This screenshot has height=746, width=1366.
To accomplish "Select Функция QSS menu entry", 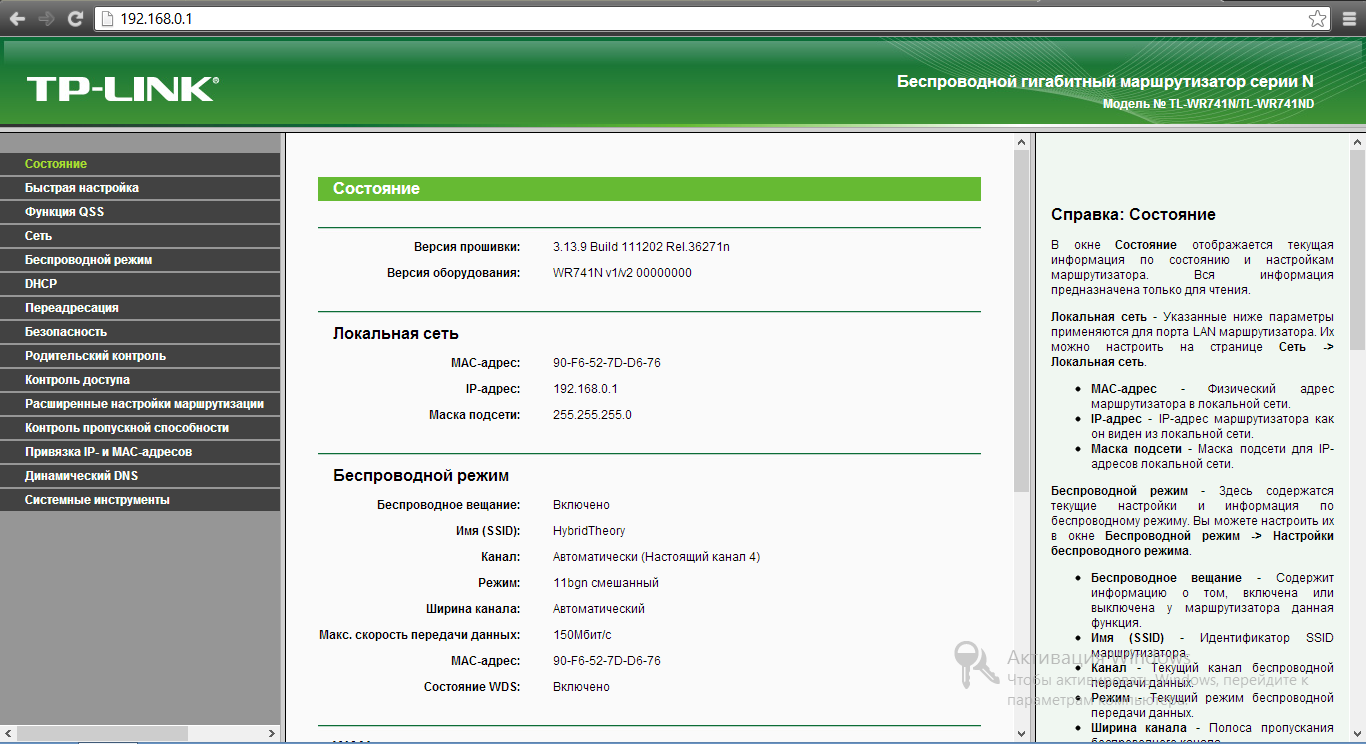I will pyautogui.click(x=140, y=212).
